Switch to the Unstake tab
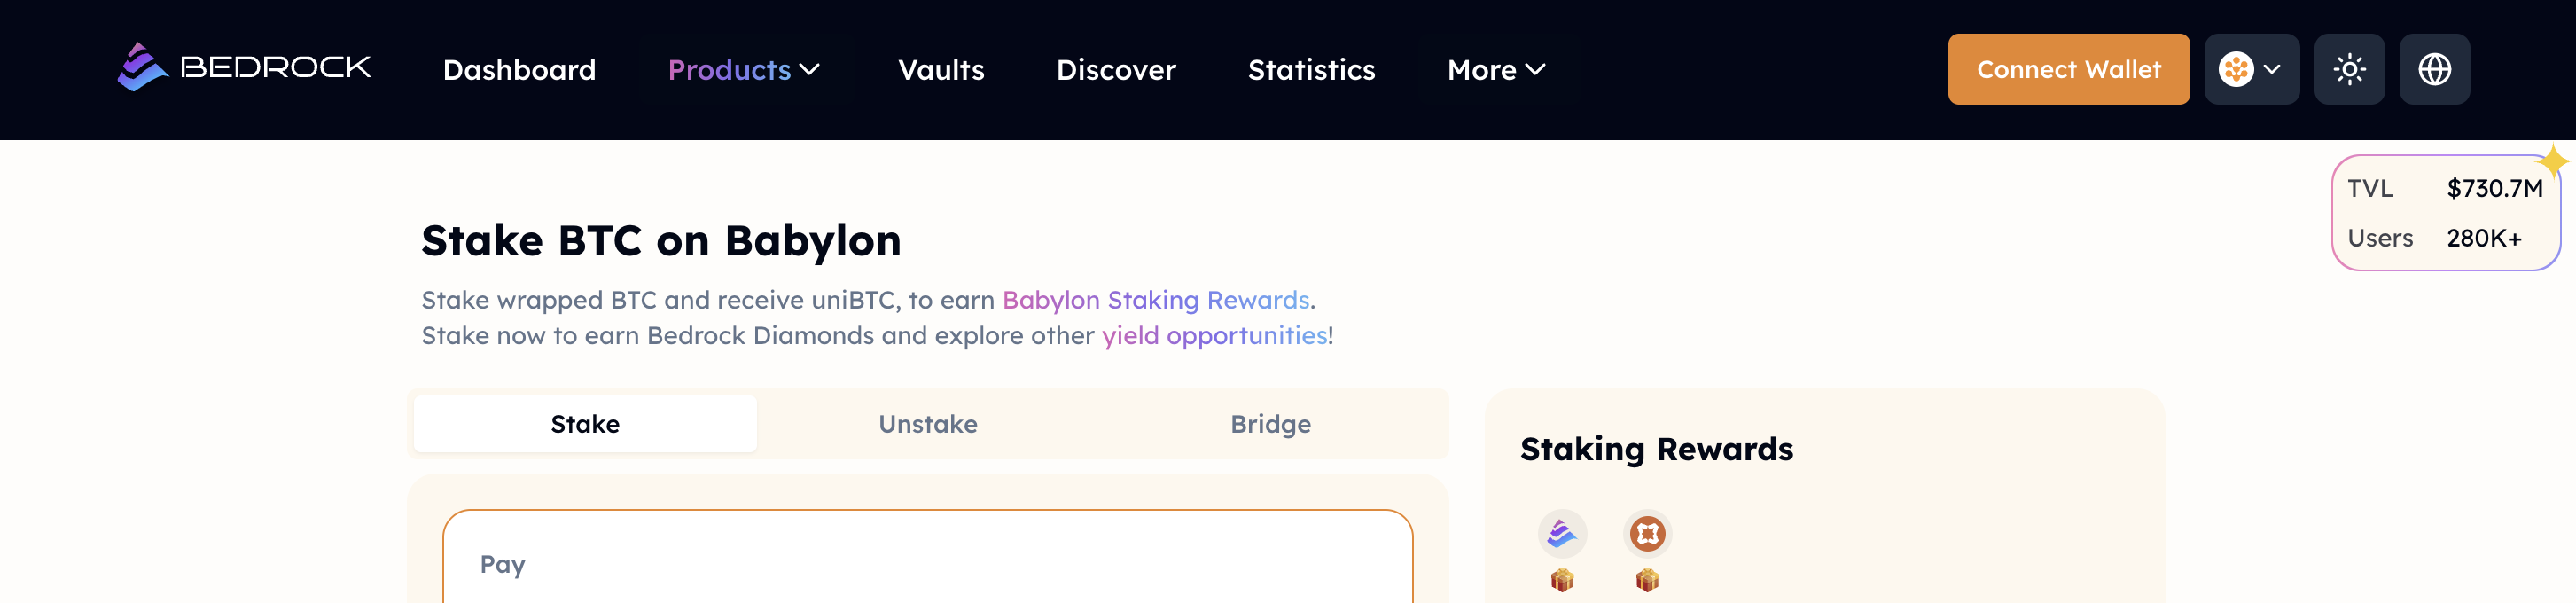2576x603 pixels. click(x=927, y=424)
